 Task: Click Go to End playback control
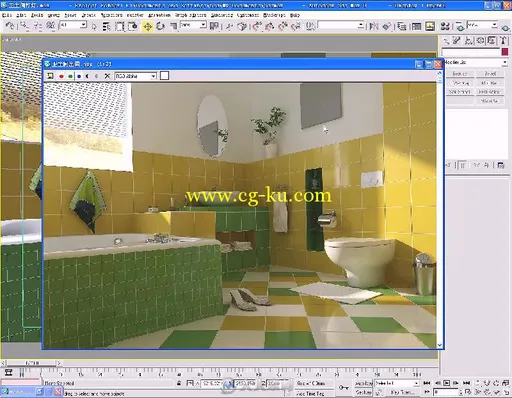click(466, 383)
